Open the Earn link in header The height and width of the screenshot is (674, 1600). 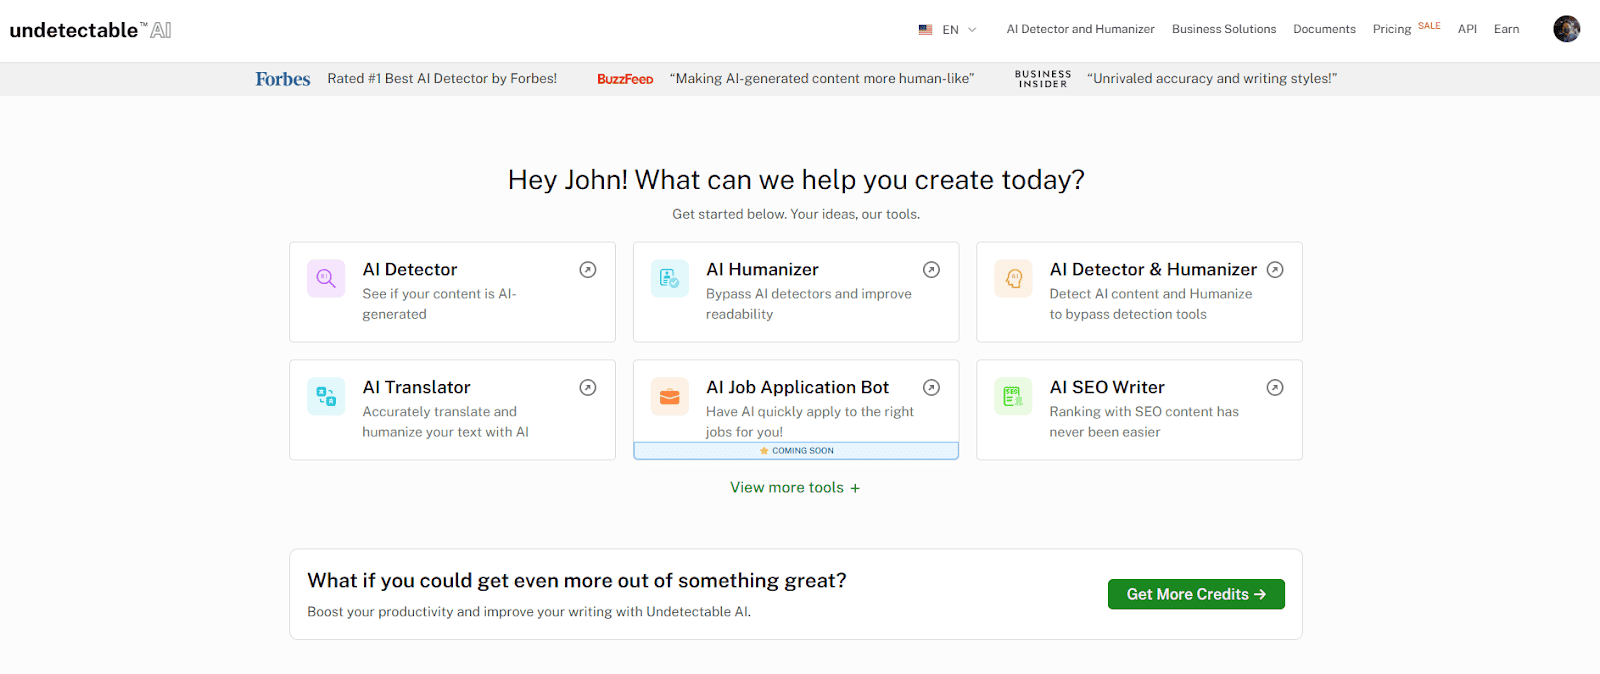coord(1506,29)
